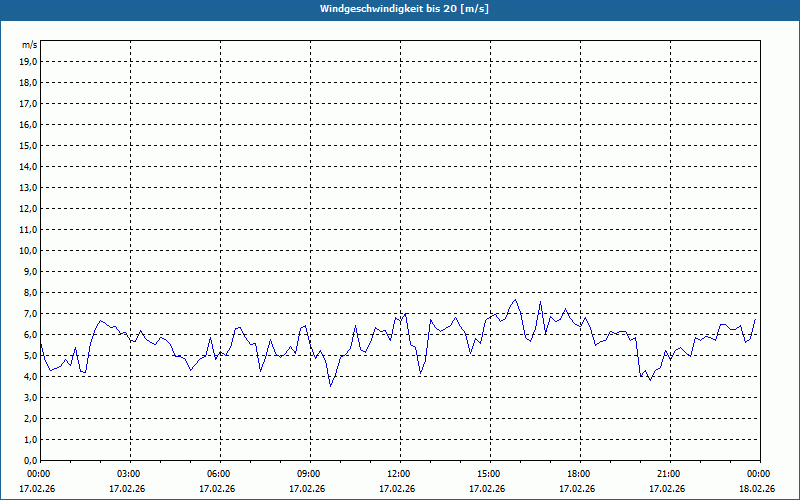The width and height of the screenshot is (800, 500).
Task: Click the 12:00 time label
Action: (400, 474)
